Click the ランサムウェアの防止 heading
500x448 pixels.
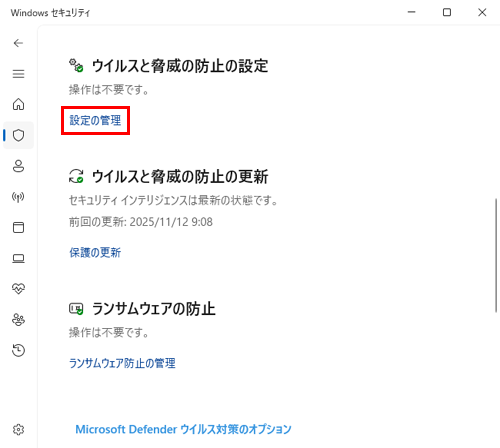(x=154, y=309)
